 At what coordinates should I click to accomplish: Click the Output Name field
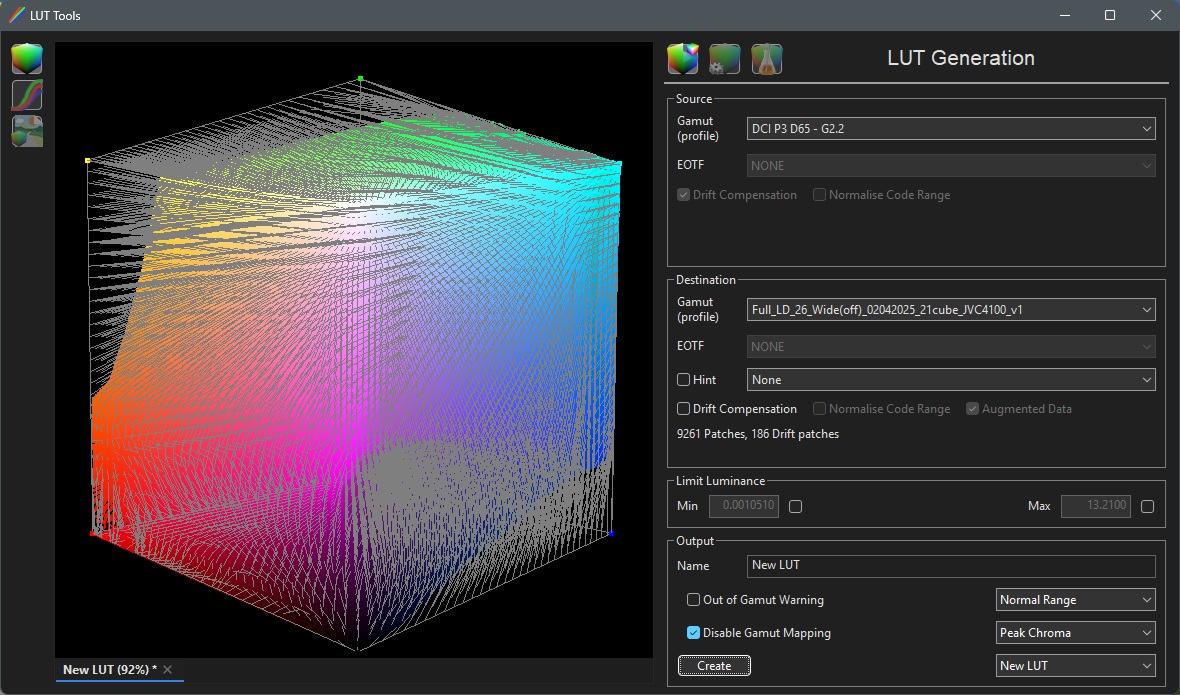pos(950,566)
